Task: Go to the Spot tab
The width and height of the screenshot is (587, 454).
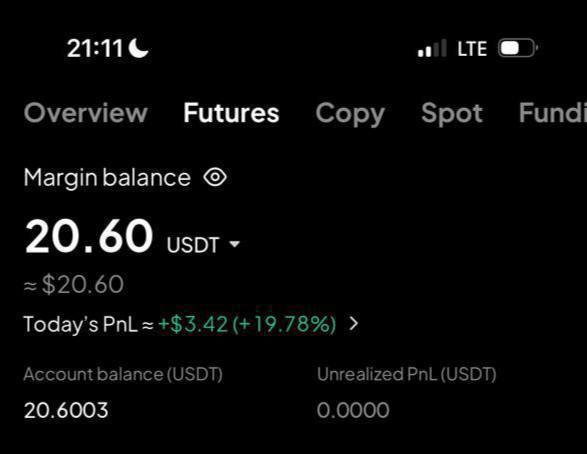Action: click(x=452, y=114)
